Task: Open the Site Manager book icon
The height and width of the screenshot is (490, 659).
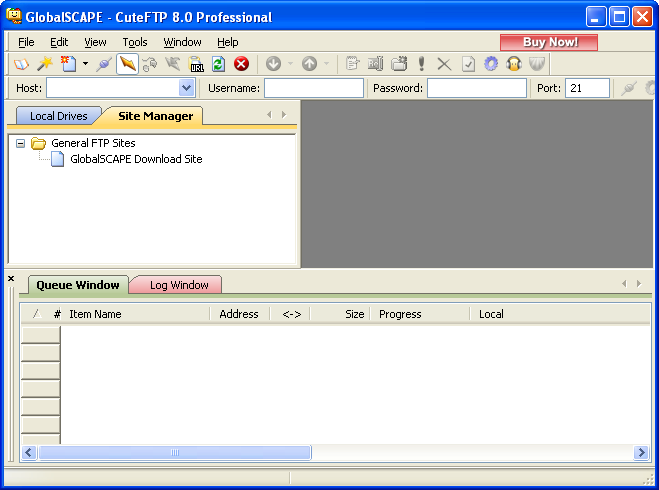Action: pos(21,64)
